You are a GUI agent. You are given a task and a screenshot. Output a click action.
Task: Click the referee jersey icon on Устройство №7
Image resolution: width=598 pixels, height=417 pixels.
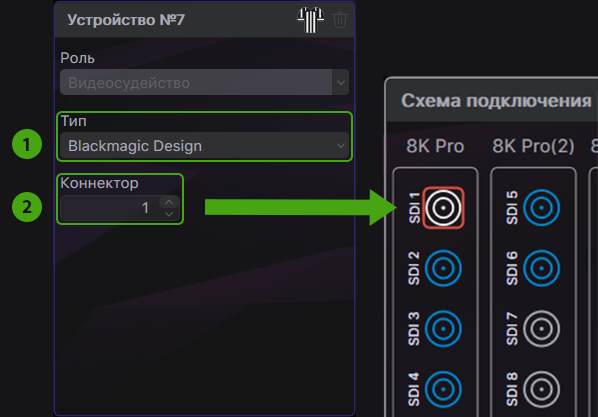tap(310, 19)
